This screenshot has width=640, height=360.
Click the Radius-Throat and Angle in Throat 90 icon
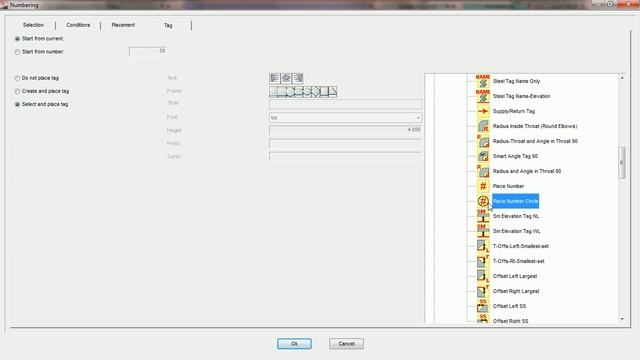click(483, 141)
